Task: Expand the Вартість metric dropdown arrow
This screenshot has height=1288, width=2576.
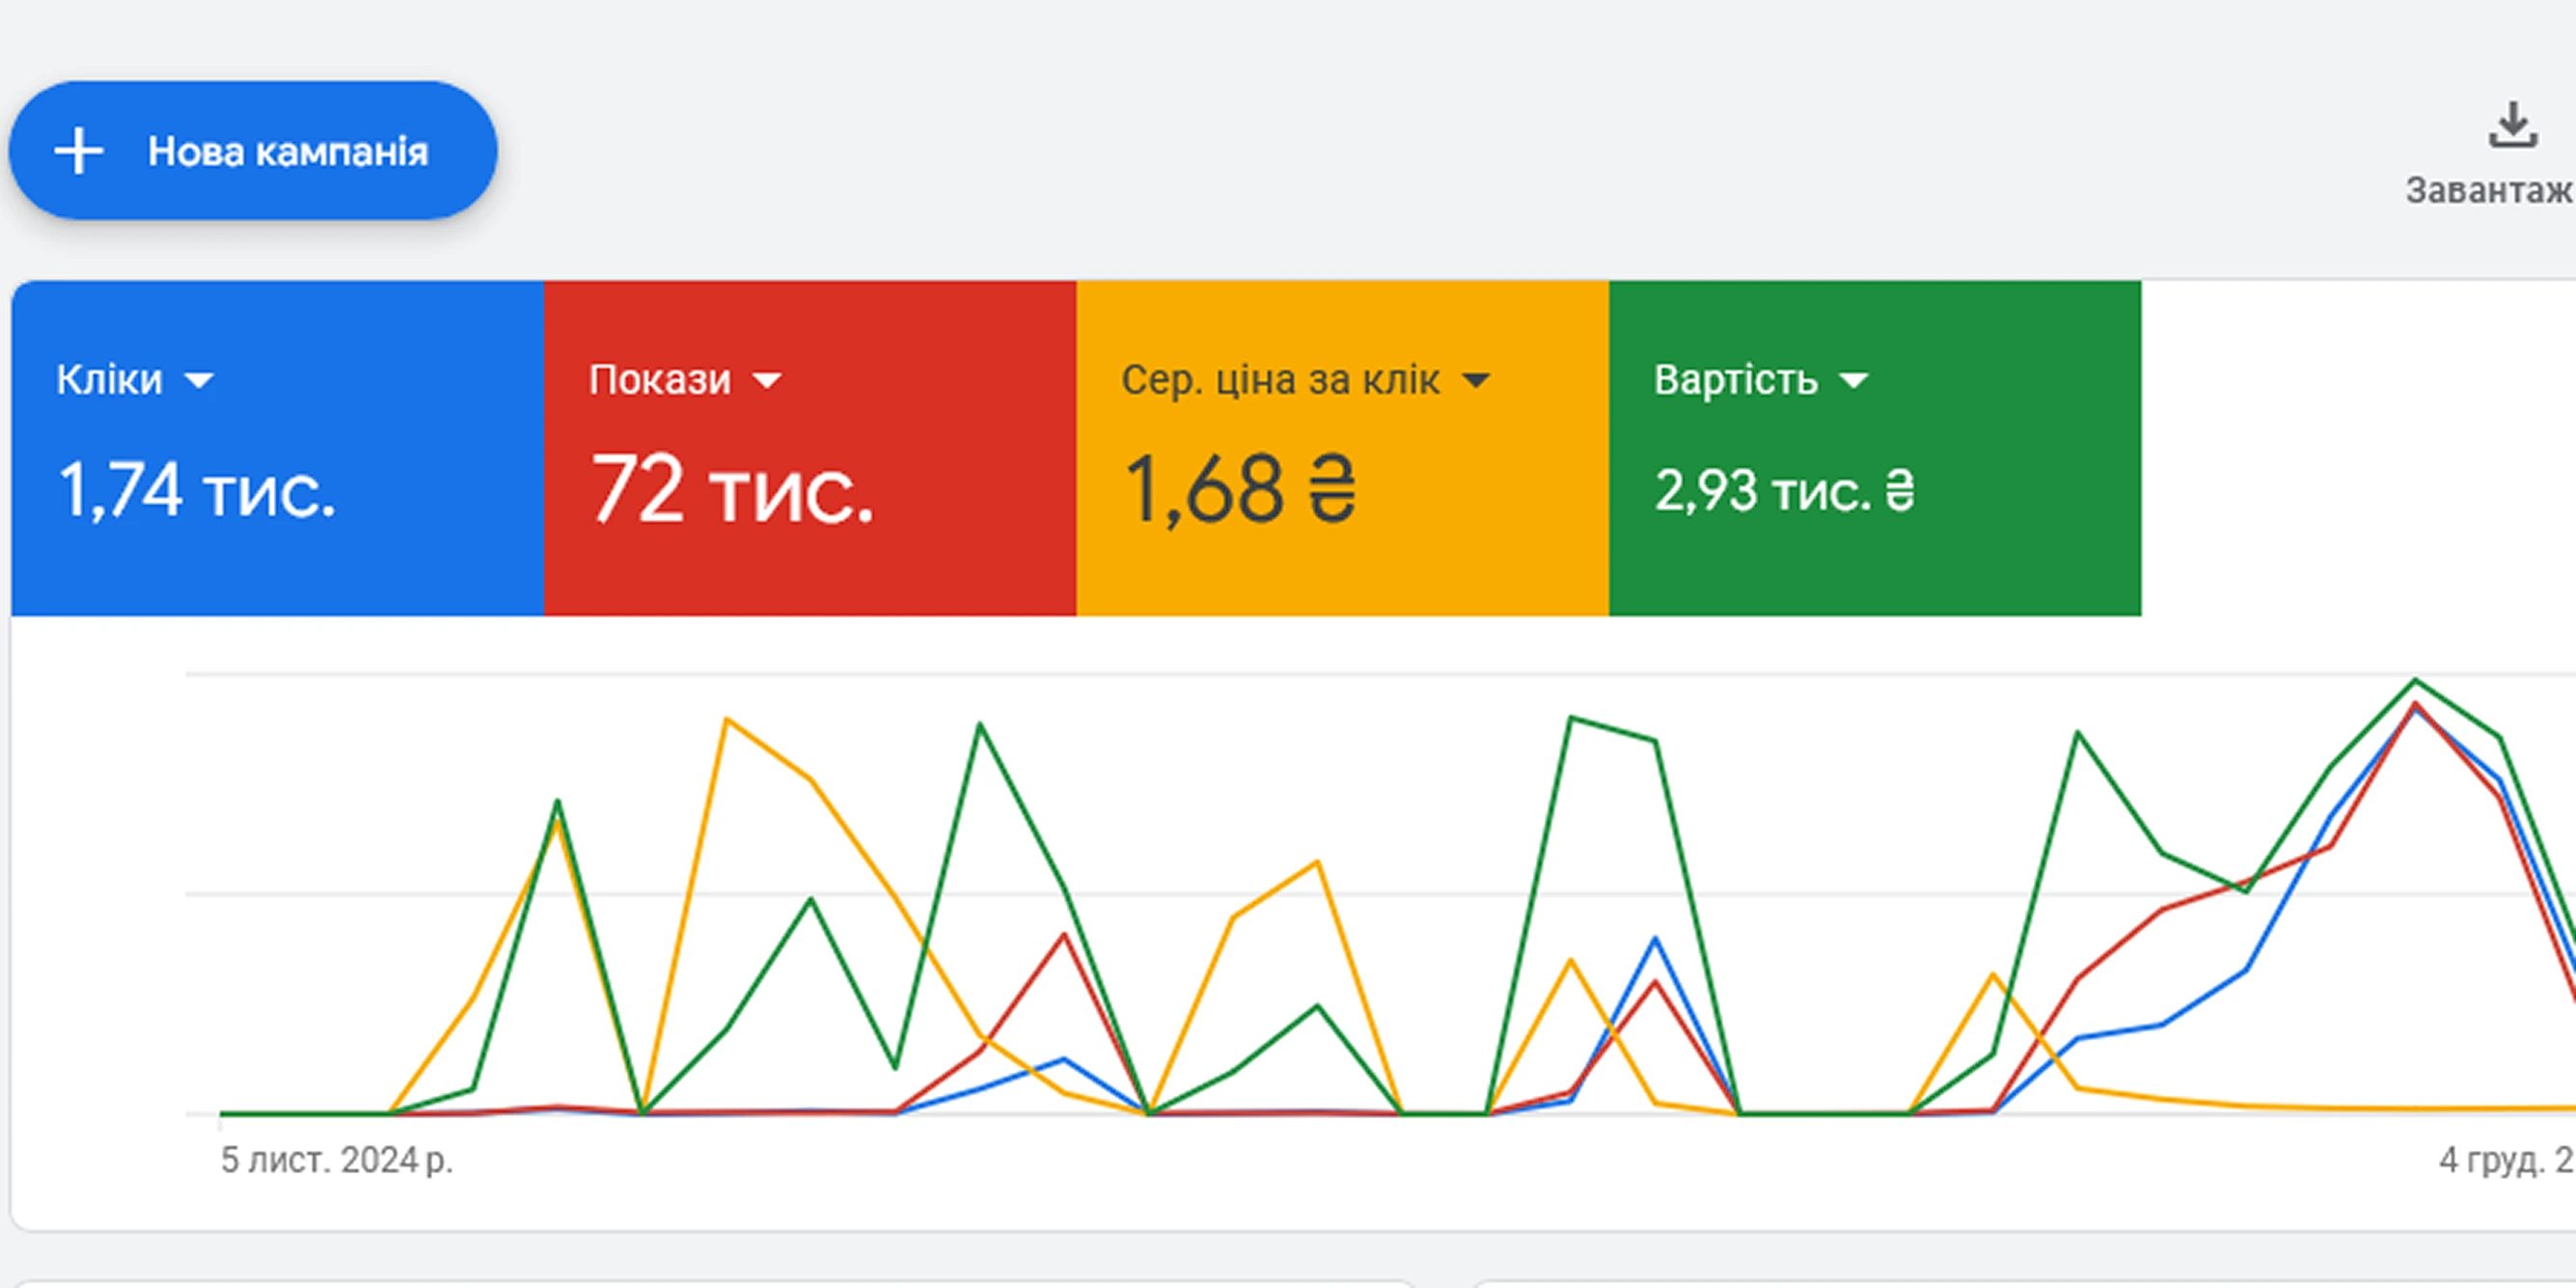Action: coord(1853,381)
